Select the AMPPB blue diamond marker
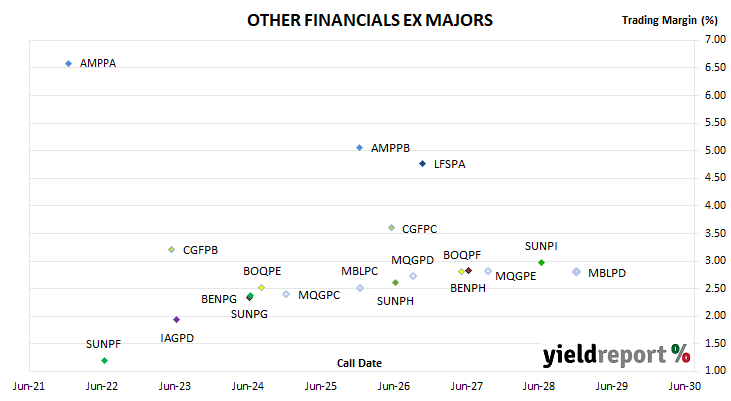Screen dimensions: 731x401 click(x=359, y=148)
